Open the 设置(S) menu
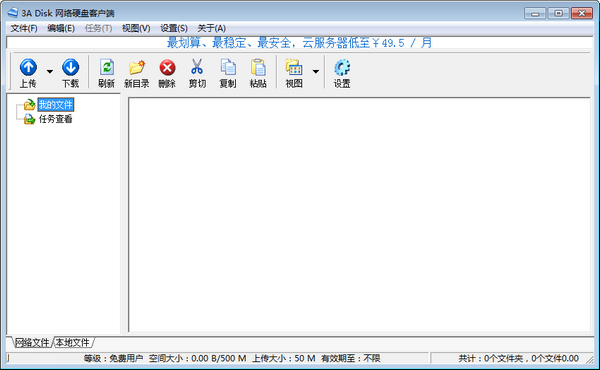 click(174, 28)
